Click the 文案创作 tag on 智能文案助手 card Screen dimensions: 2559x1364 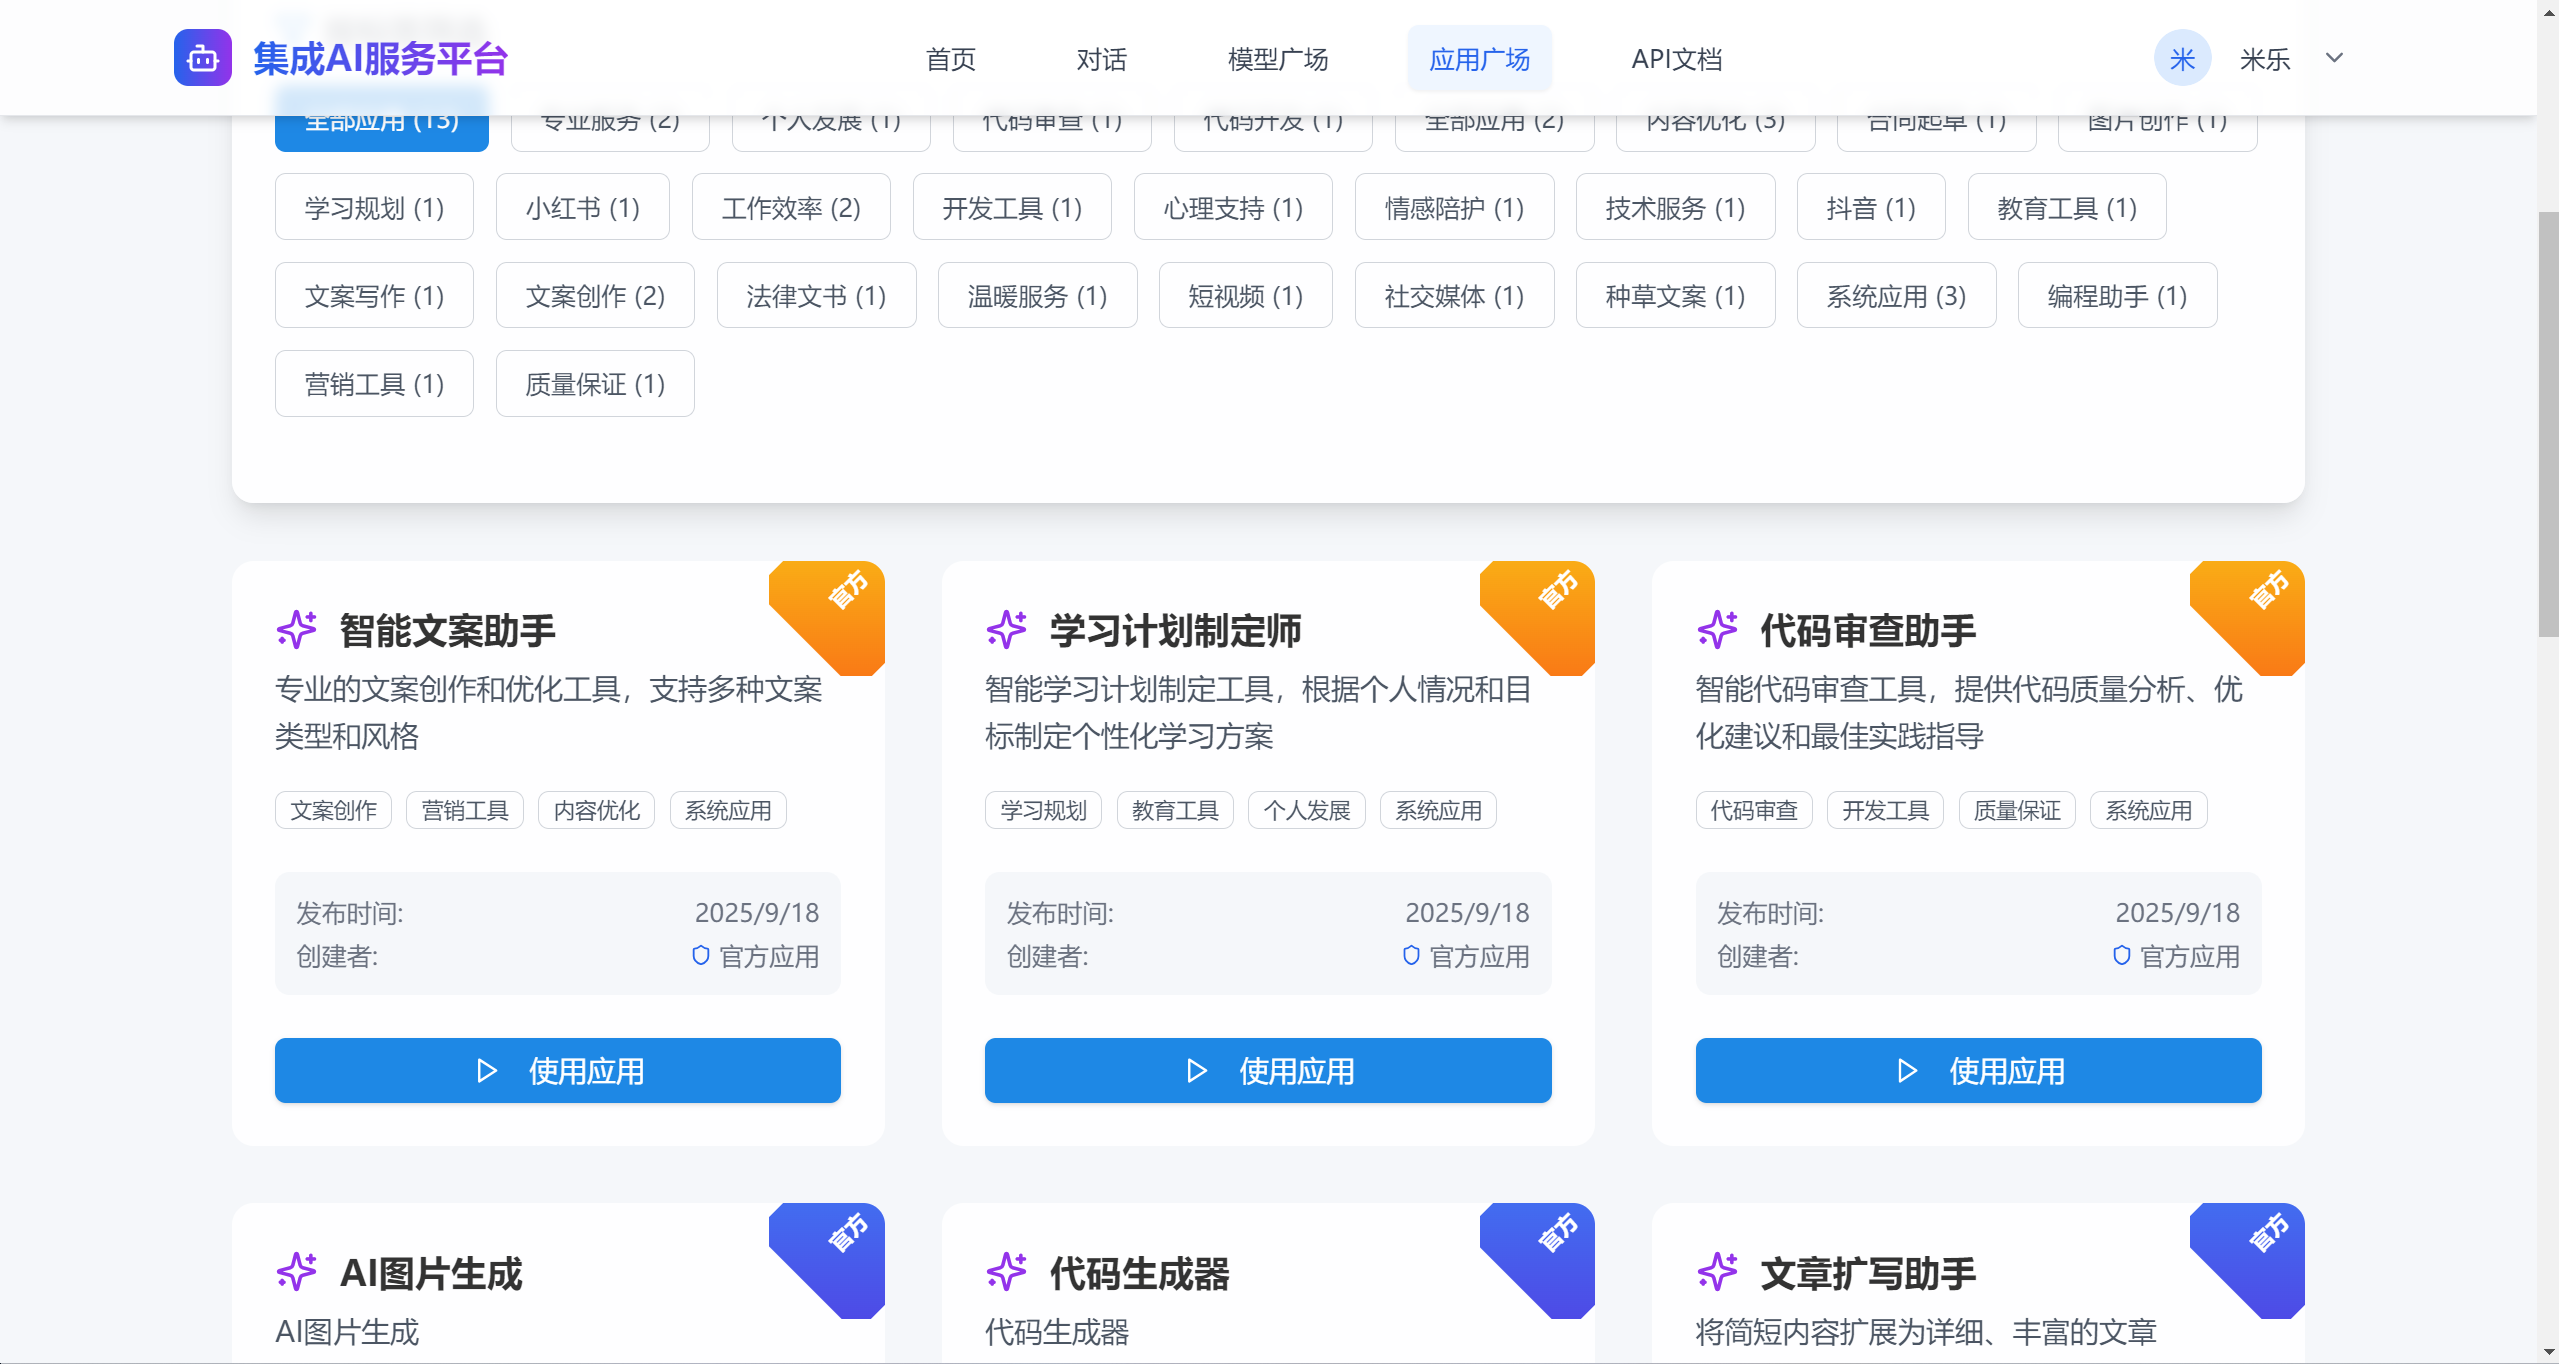333,810
